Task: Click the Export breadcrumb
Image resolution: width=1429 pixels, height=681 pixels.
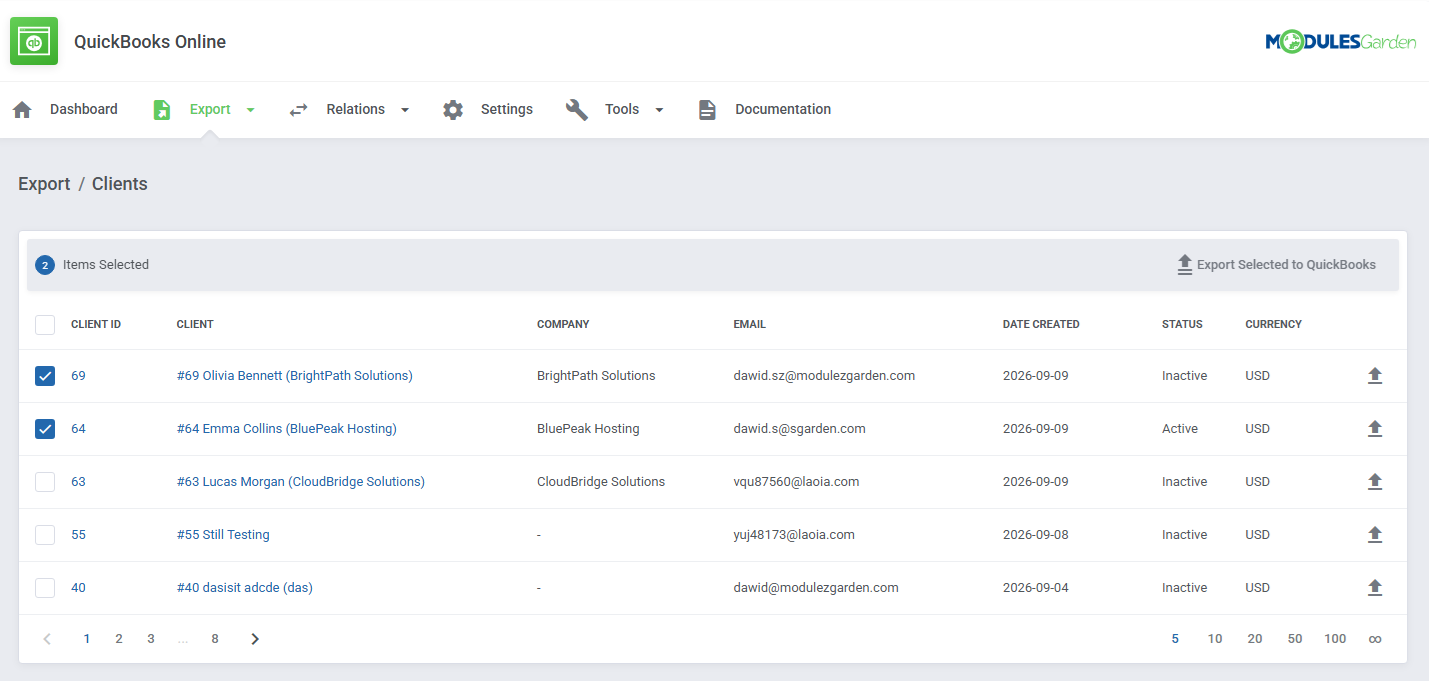Action: [x=44, y=184]
